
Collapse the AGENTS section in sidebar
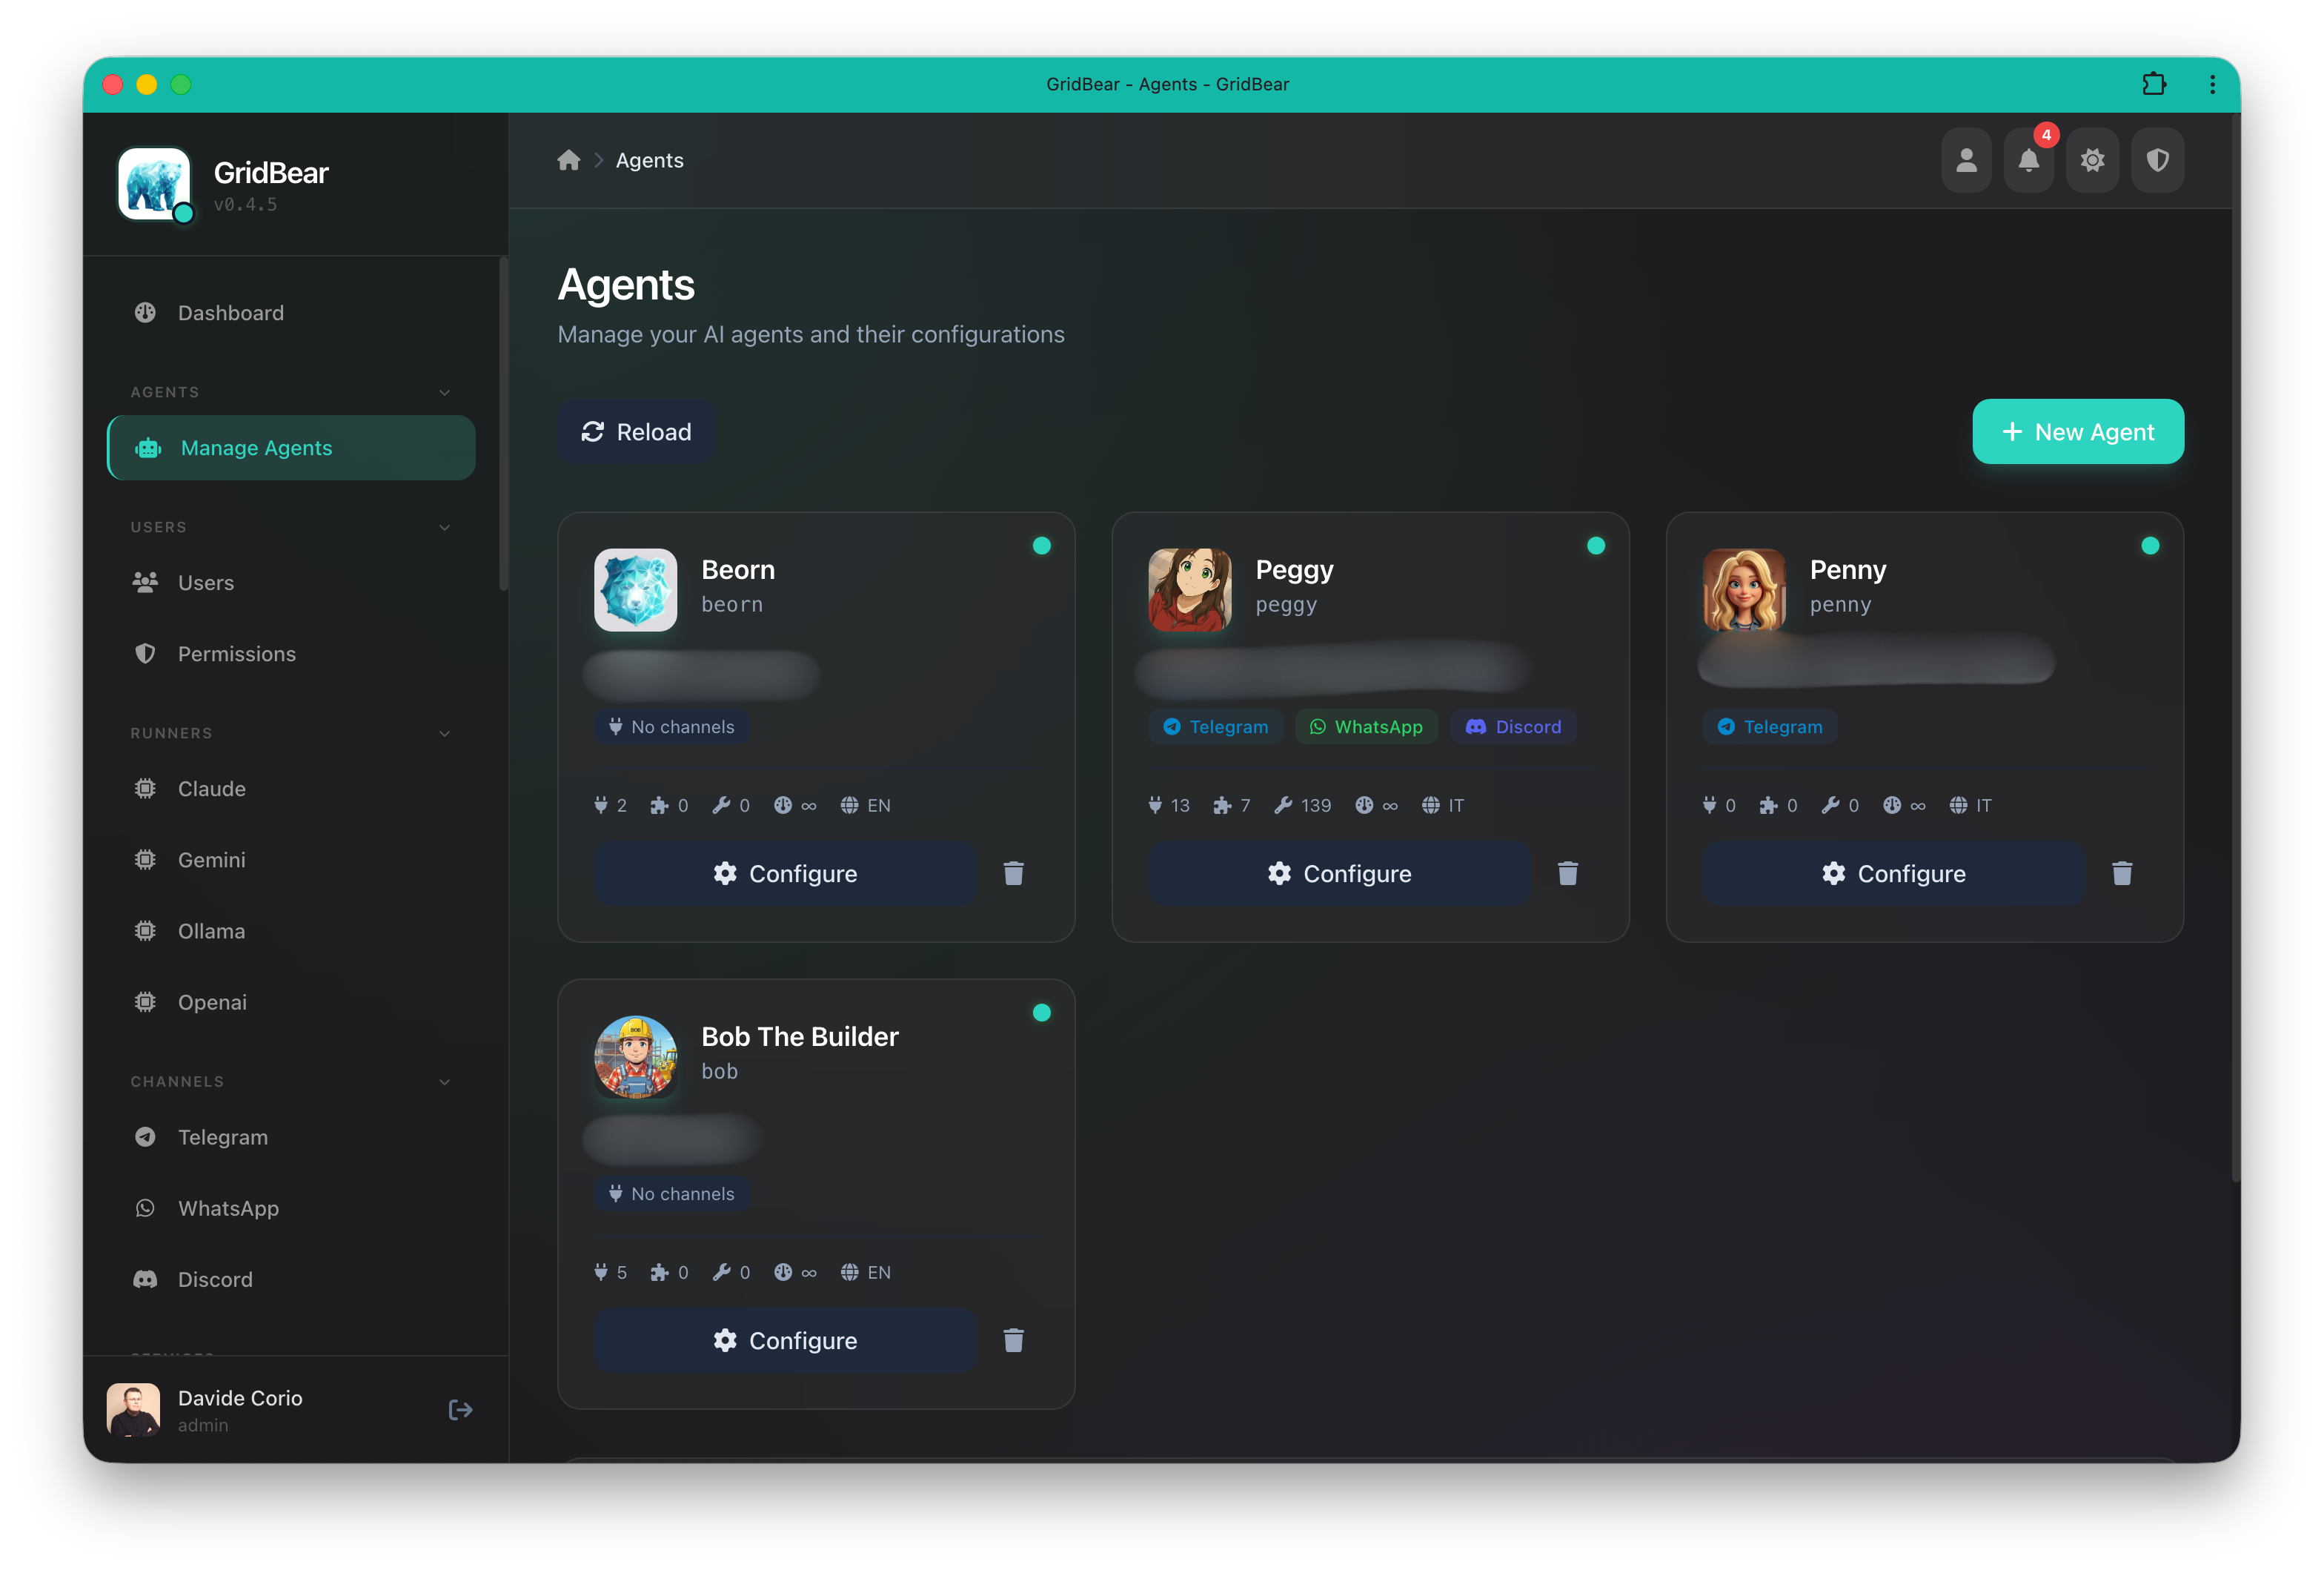click(444, 391)
